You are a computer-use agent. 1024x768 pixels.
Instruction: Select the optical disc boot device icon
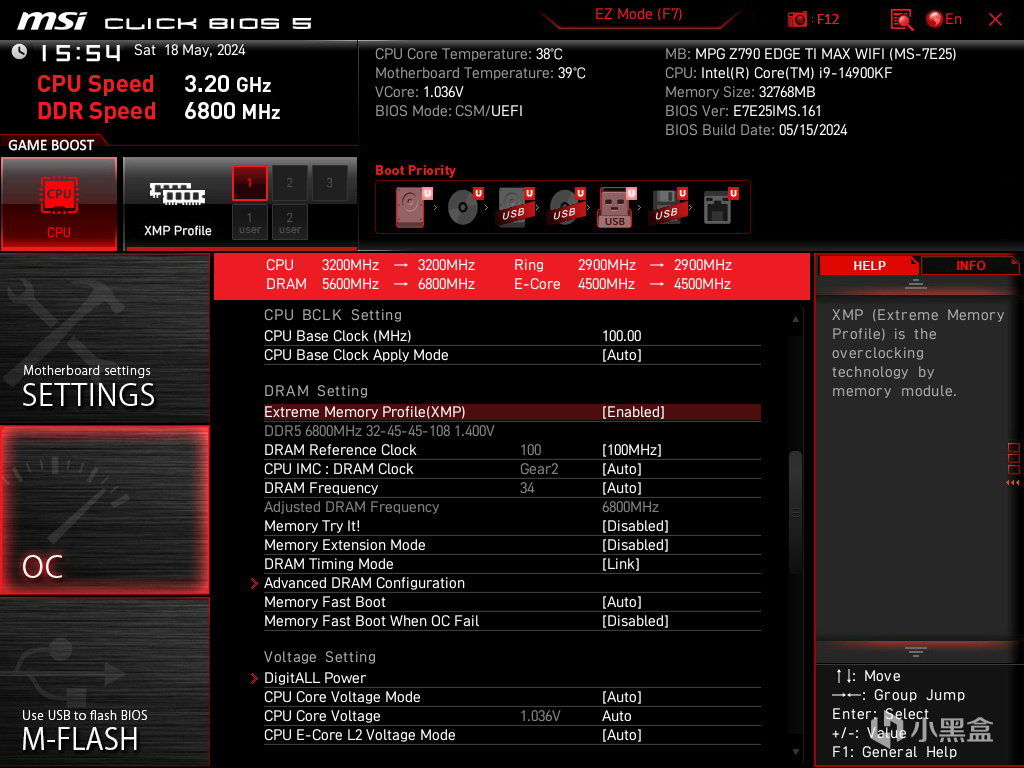tap(464, 206)
